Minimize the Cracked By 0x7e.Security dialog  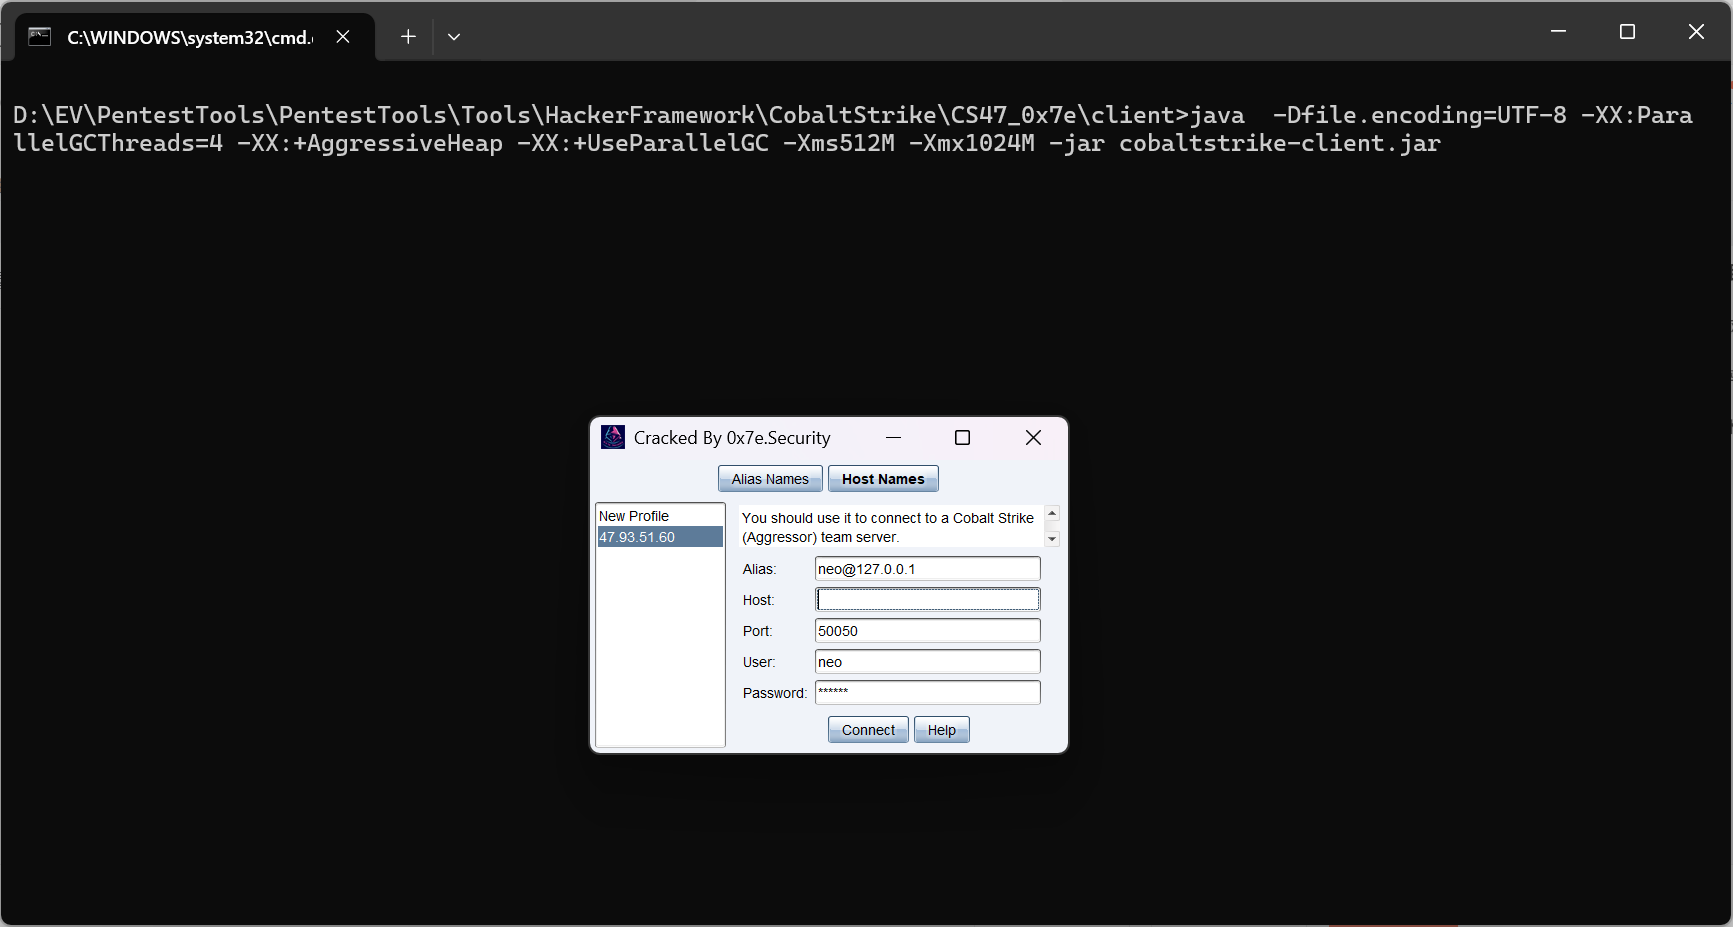893,437
